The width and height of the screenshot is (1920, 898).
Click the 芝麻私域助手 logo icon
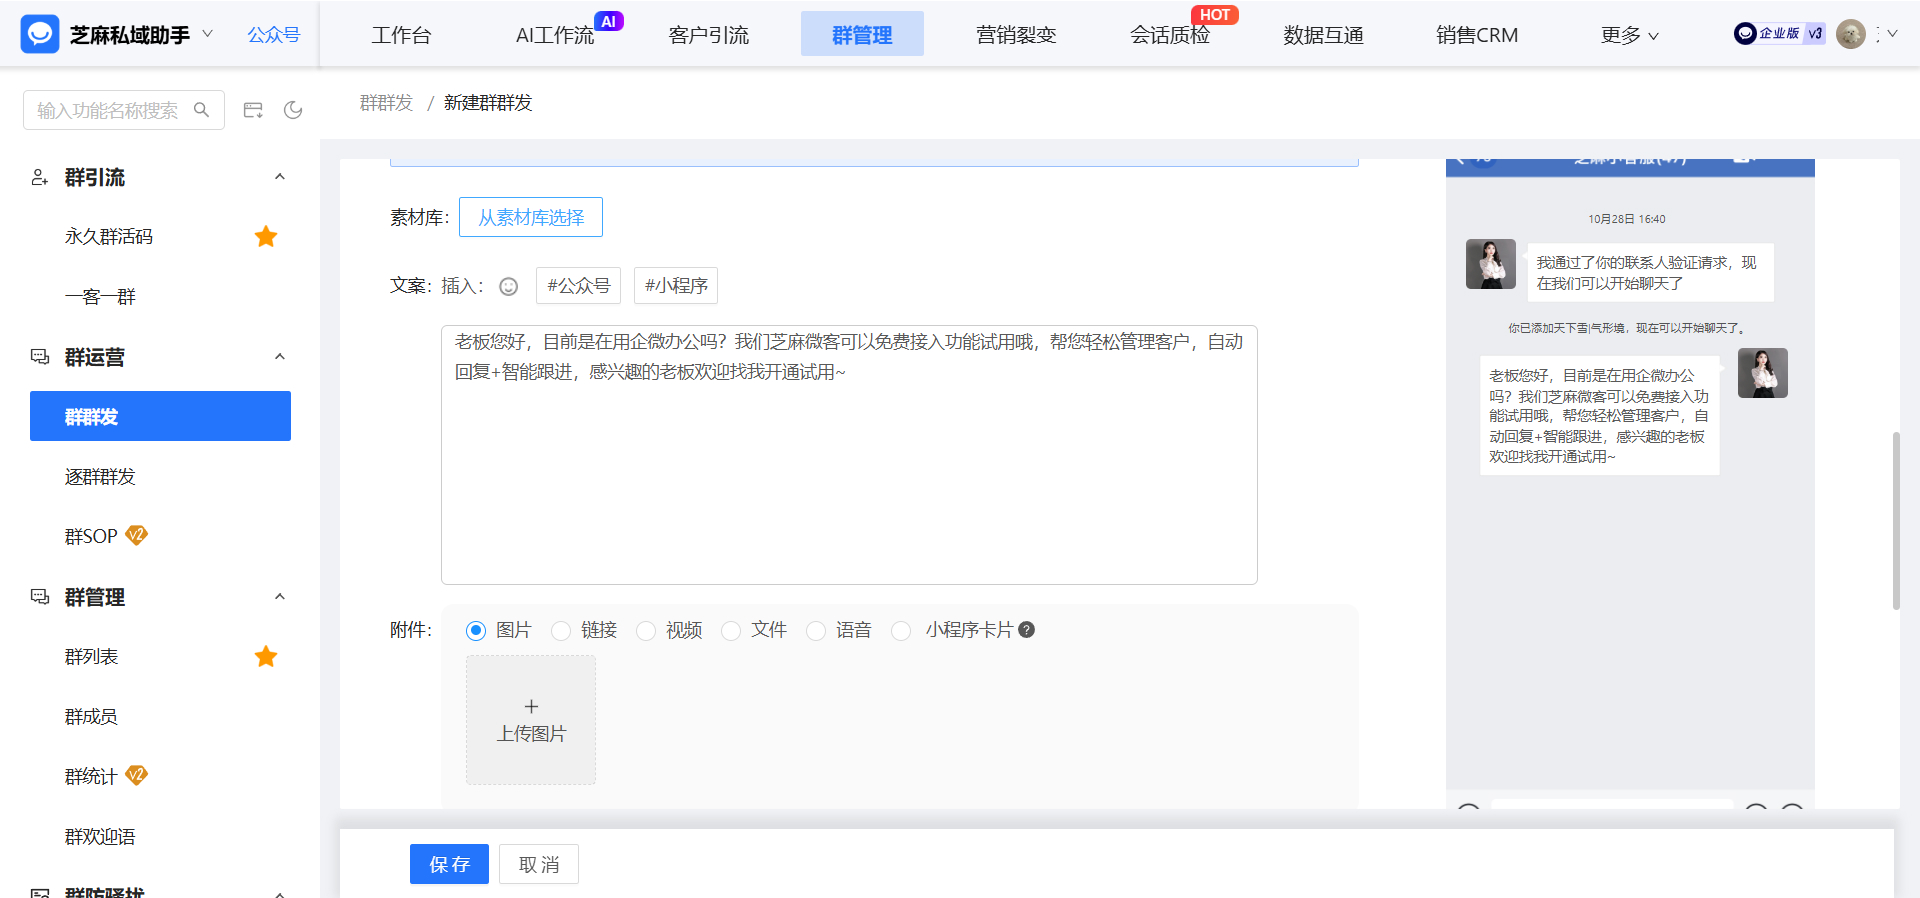point(40,34)
